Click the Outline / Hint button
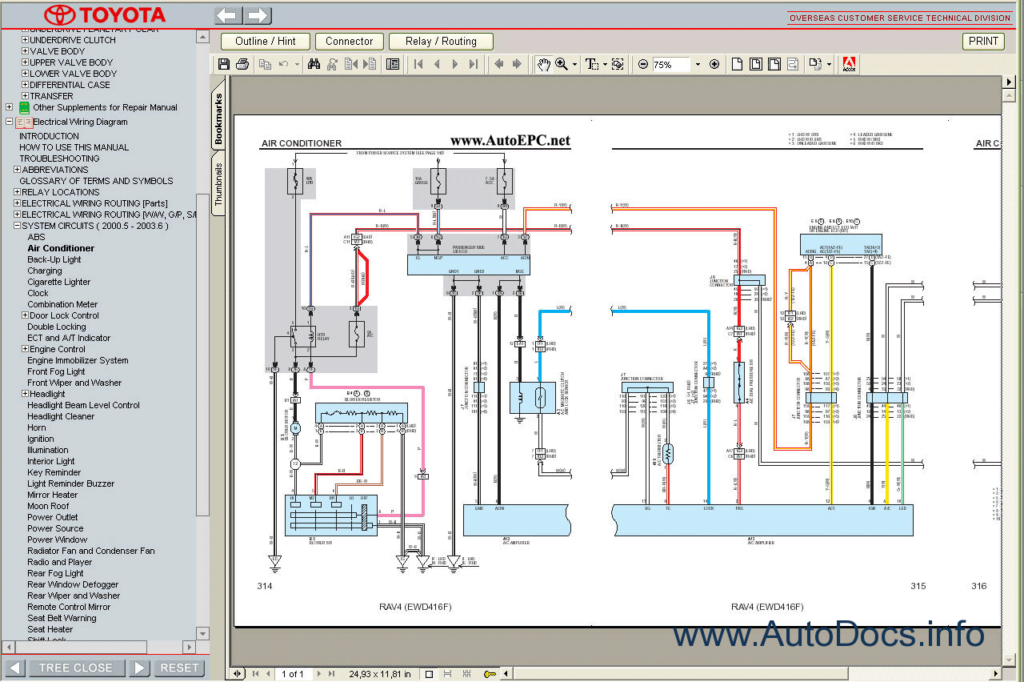This screenshot has height=682, width=1024. 265,41
